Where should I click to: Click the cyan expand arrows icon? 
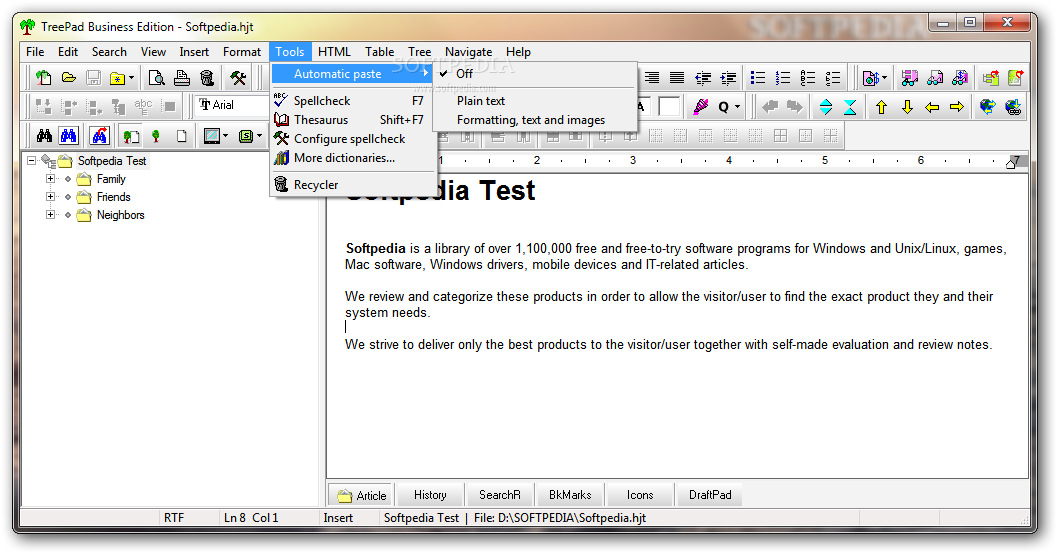click(825, 107)
